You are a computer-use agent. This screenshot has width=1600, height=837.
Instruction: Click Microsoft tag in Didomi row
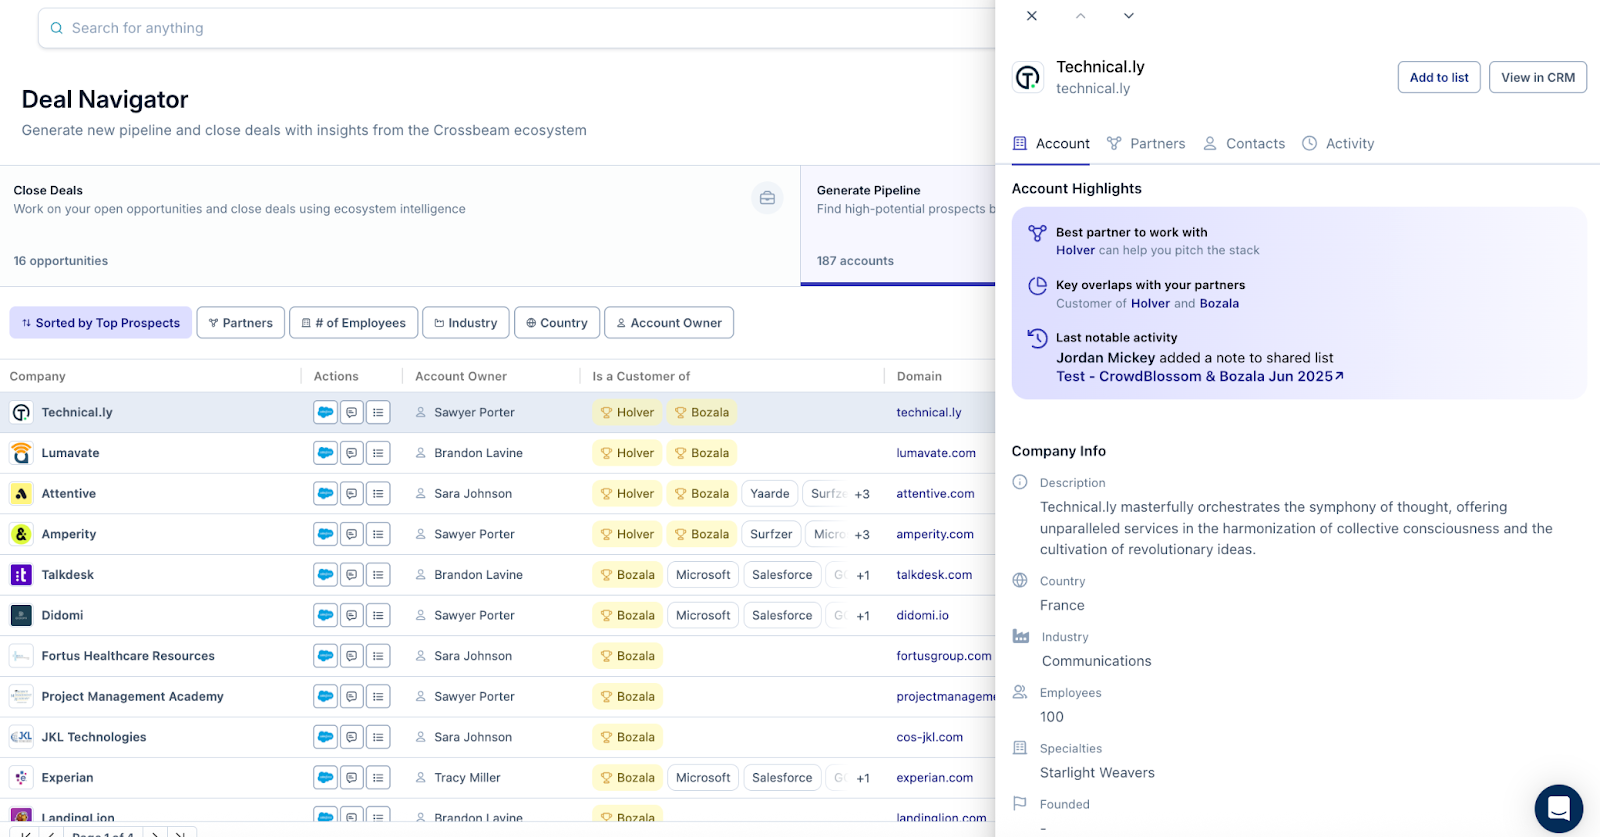tap(703, 615)
